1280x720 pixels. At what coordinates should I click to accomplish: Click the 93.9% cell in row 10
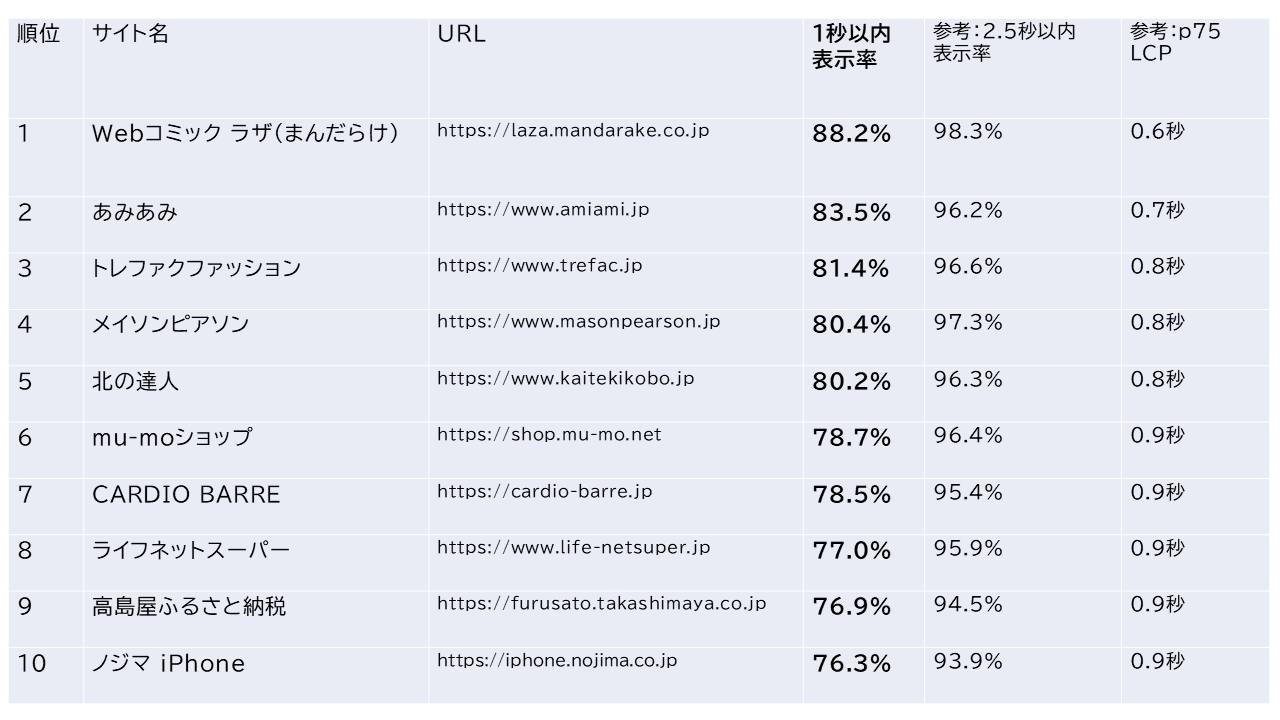967,662
